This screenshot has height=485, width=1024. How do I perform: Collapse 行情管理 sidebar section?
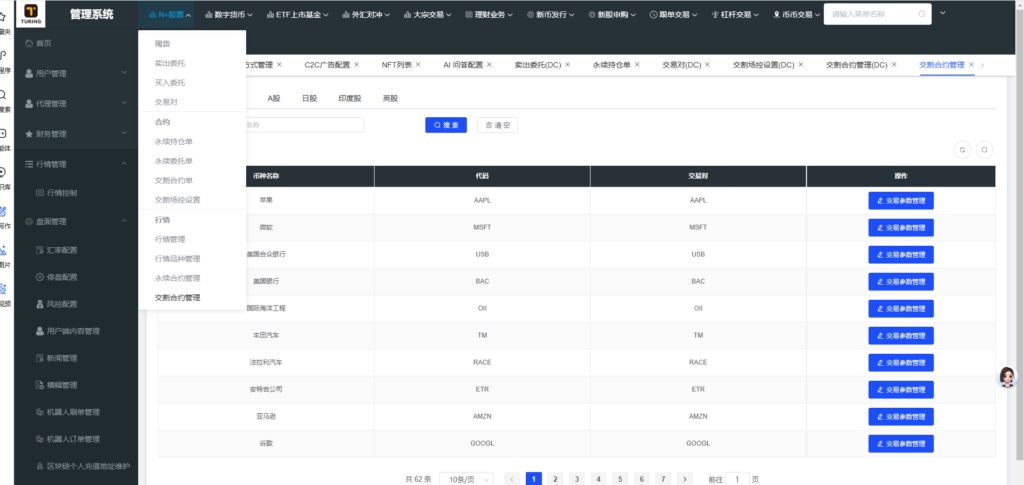(x=76, y=164)
